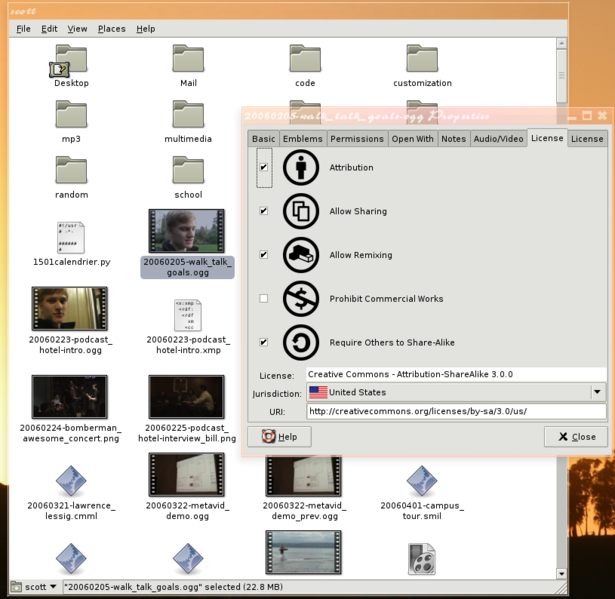The width and height of the screenshot is (615, 599).
Task: Click the Help button in Properties dialog
Action: coord(280,437)
